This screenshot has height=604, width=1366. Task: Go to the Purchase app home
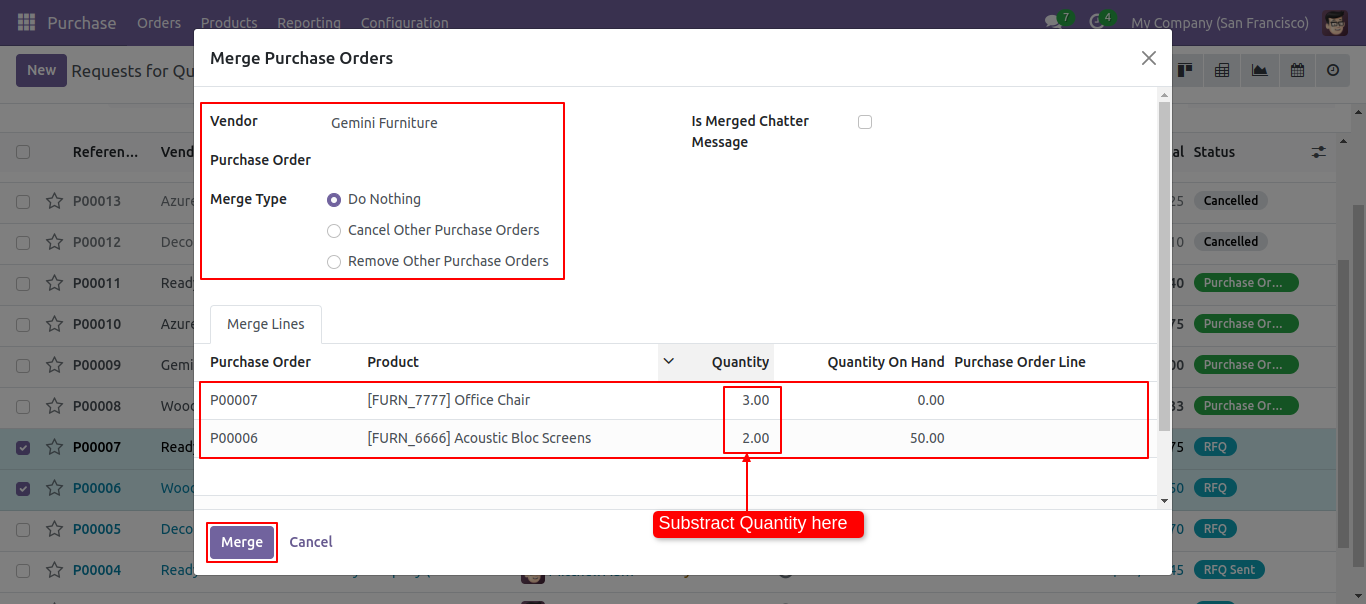(x=82, y=22)
